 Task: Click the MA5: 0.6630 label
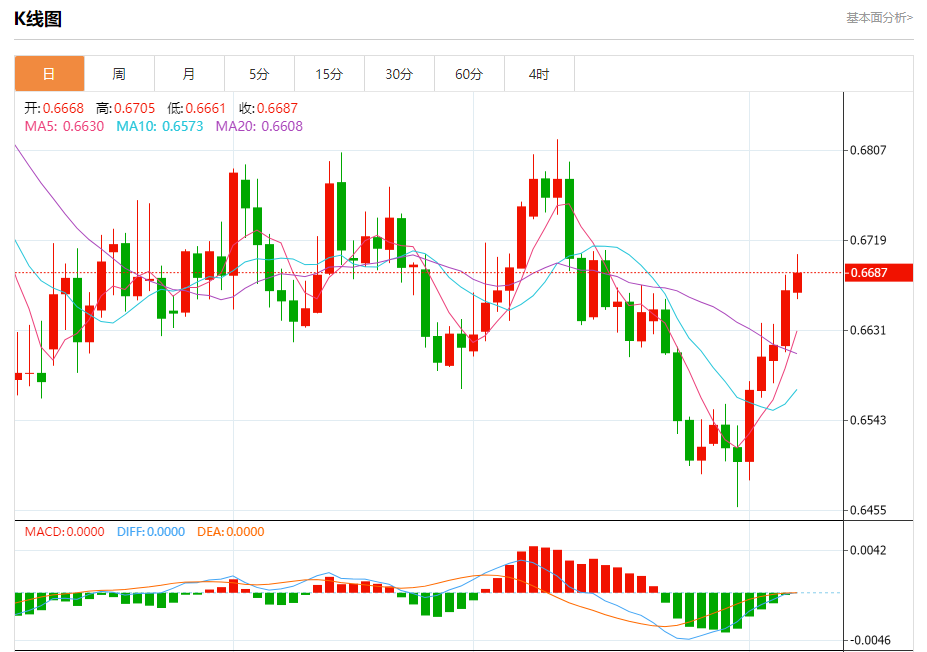[x=64, y=126]
